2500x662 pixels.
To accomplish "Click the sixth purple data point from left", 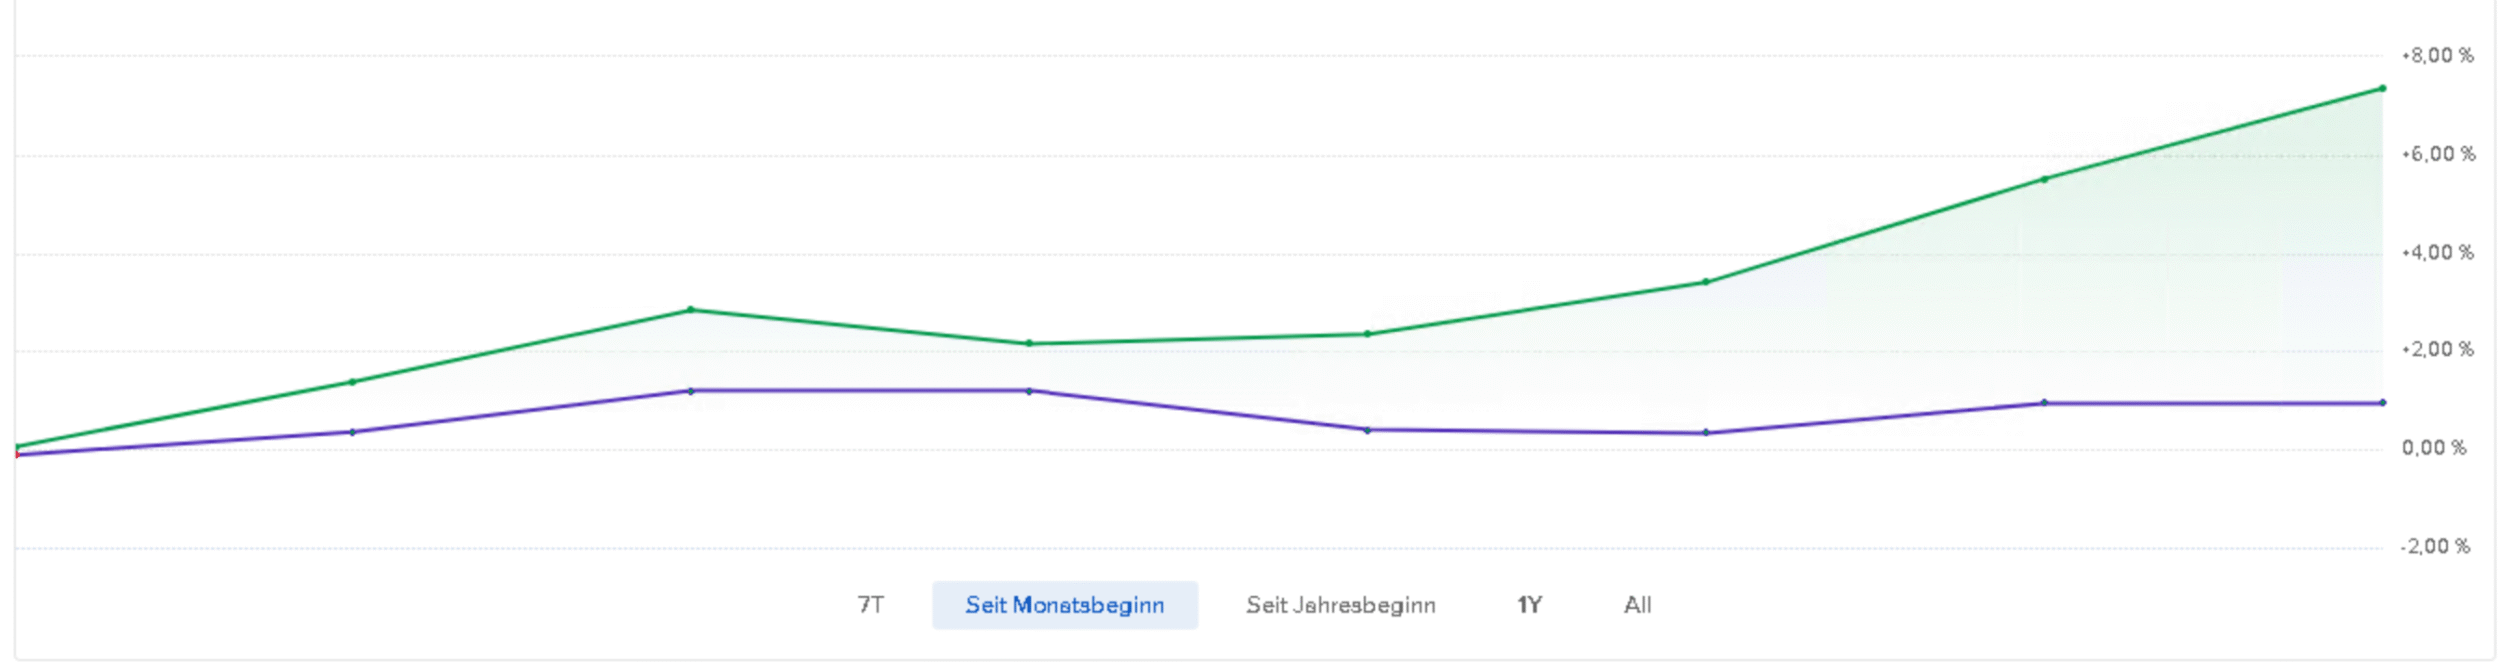I will pos(1706,433).
